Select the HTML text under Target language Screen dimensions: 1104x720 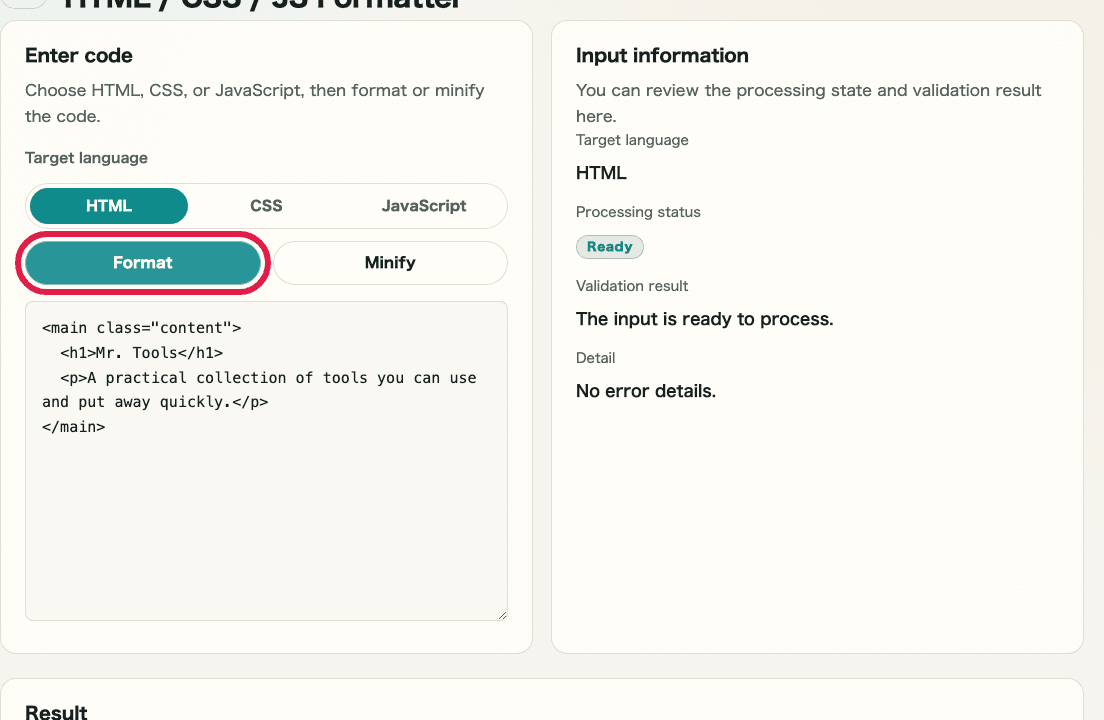[600, 172]
